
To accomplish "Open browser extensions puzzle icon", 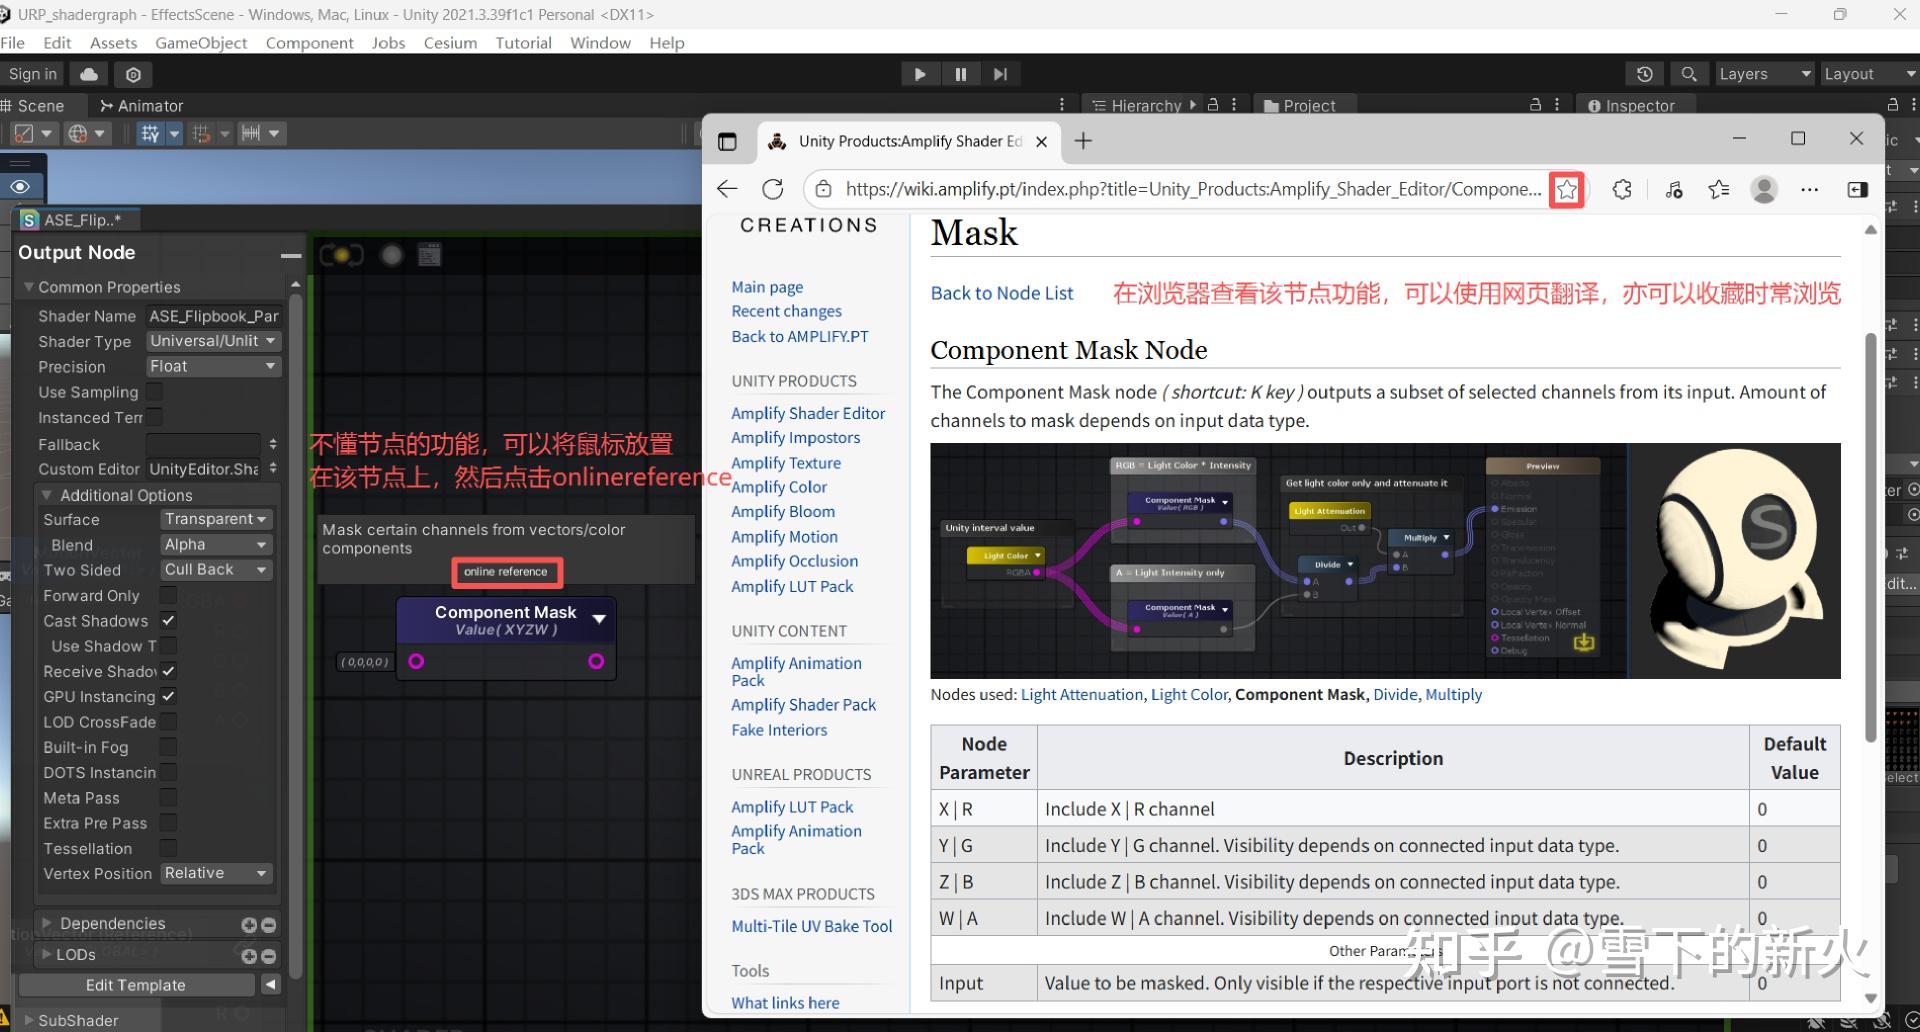I will click(x=1621, y=189).
